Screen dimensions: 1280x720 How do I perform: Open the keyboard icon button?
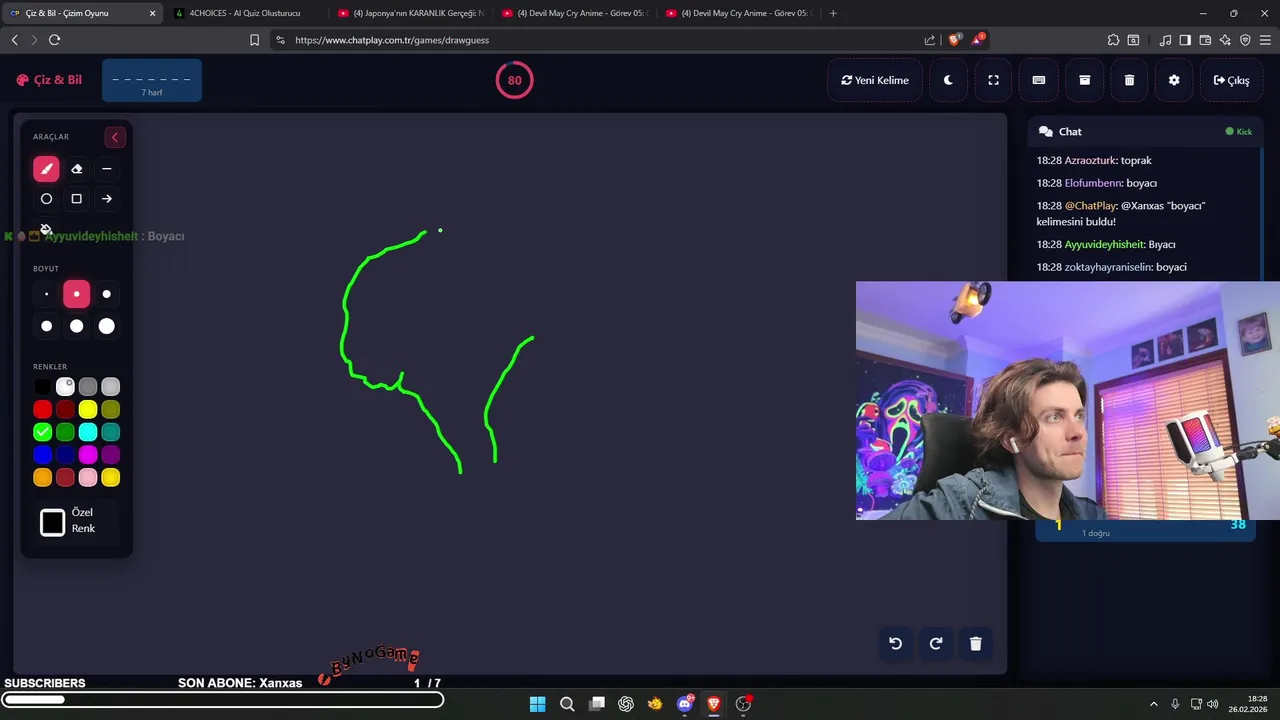click(x=1039, y=80)
